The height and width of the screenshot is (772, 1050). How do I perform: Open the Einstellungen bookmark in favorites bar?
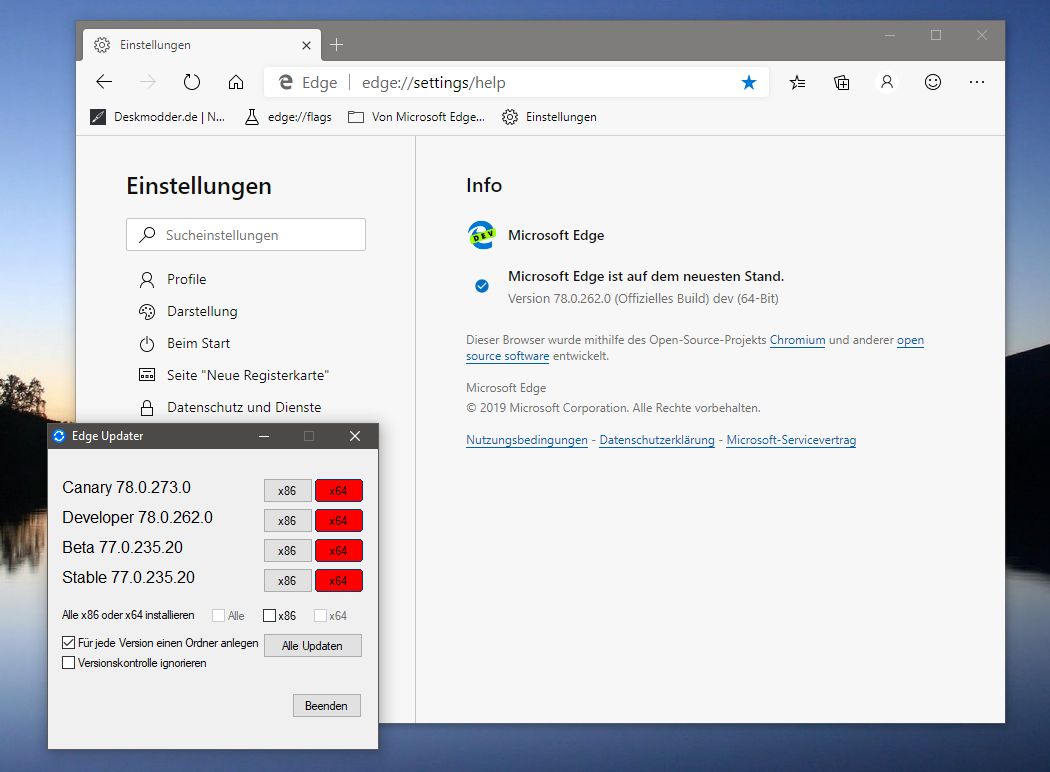point(549,117)
